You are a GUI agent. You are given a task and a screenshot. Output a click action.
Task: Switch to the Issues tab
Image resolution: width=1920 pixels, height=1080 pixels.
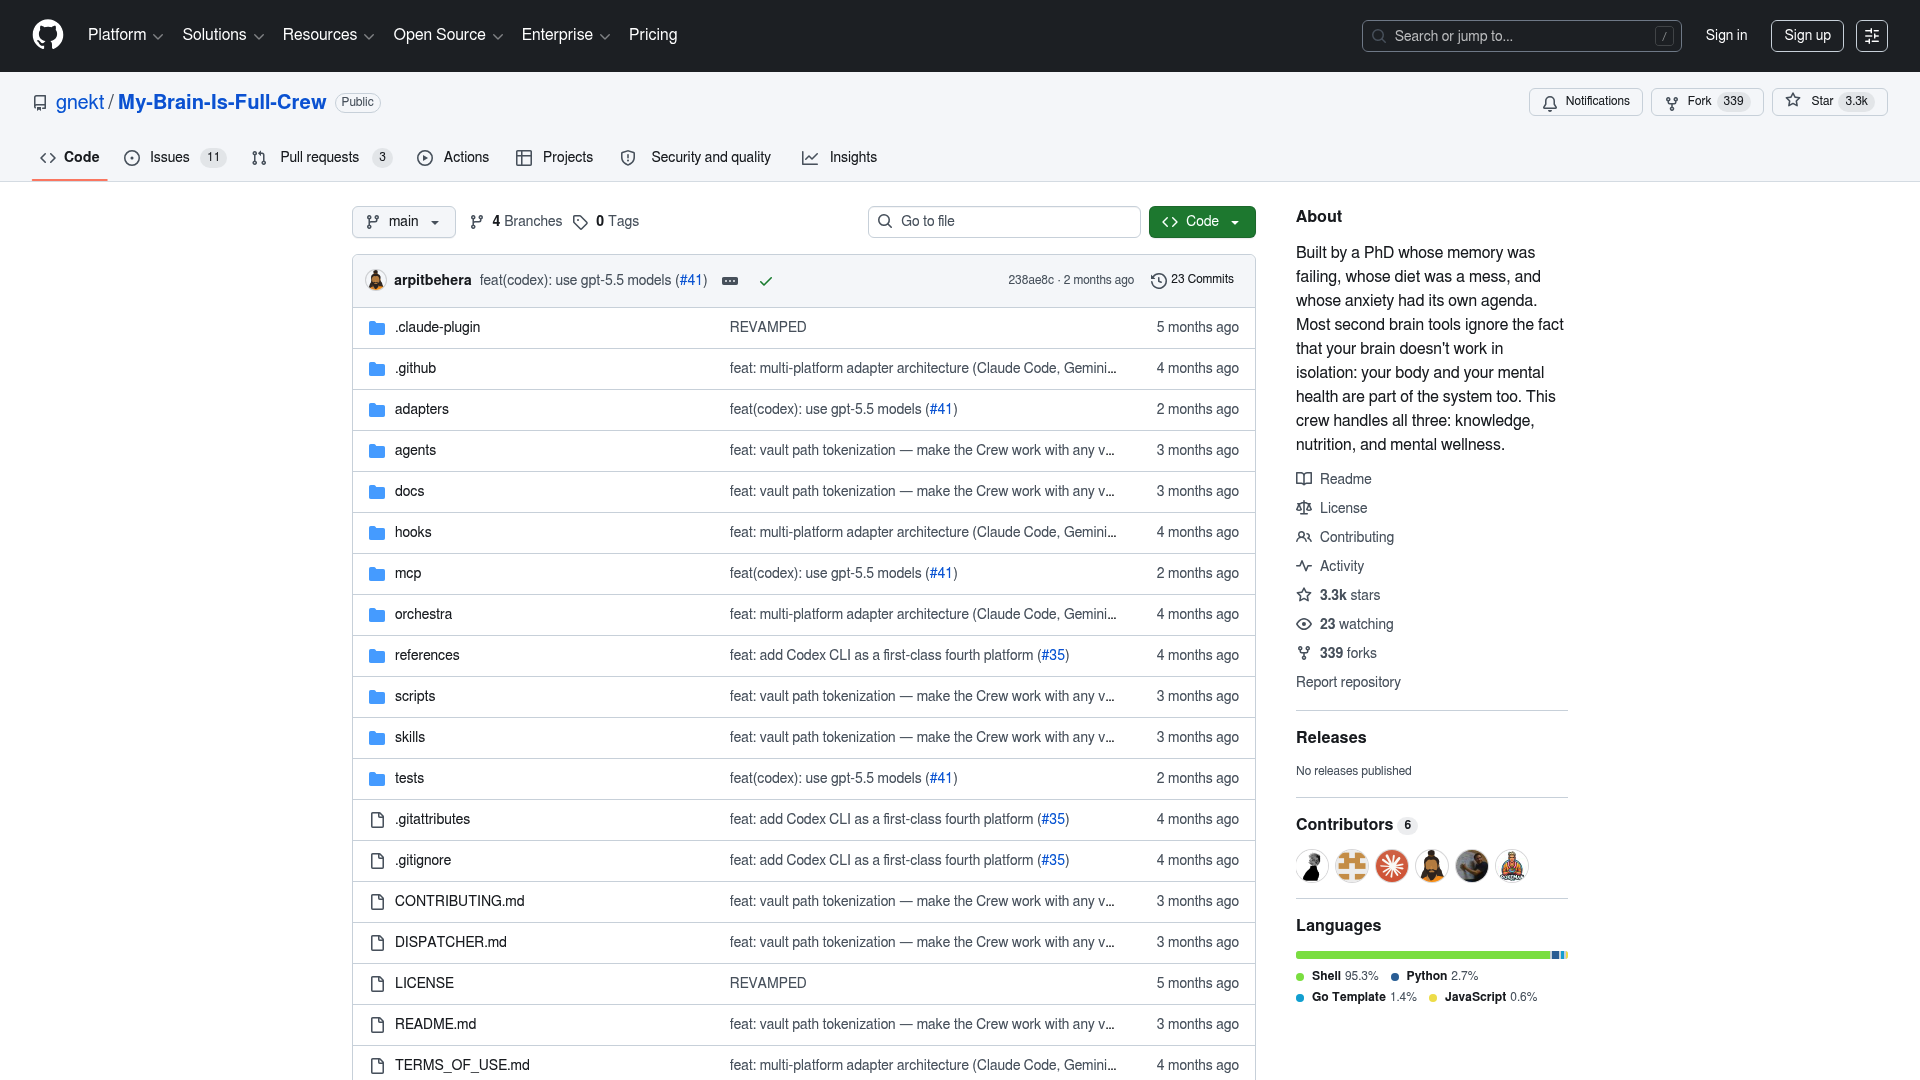(175, 158)
